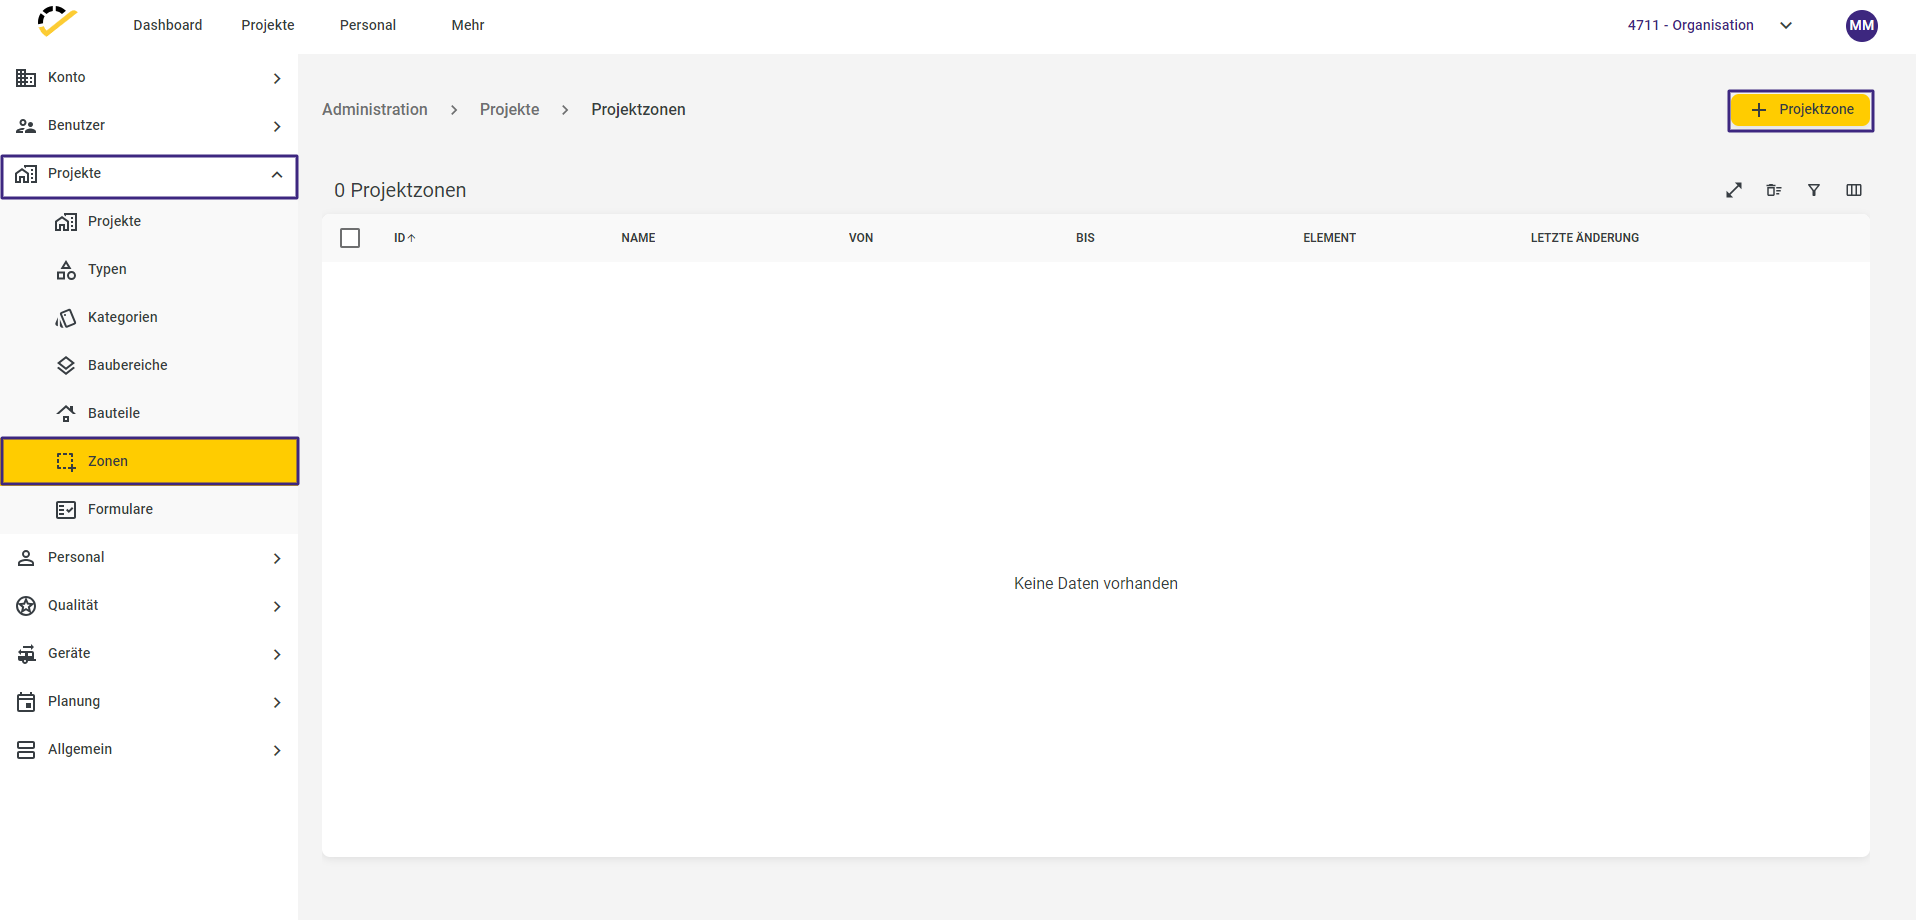Viewport: 1916px width, 920px height.
Task: Collapse the Projekte sidebar section
Action: pos(149,174)
